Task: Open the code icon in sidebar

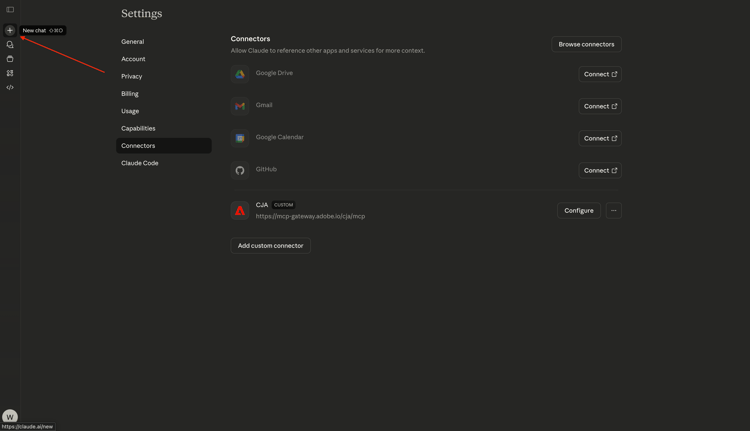Action: click(10, 88)
